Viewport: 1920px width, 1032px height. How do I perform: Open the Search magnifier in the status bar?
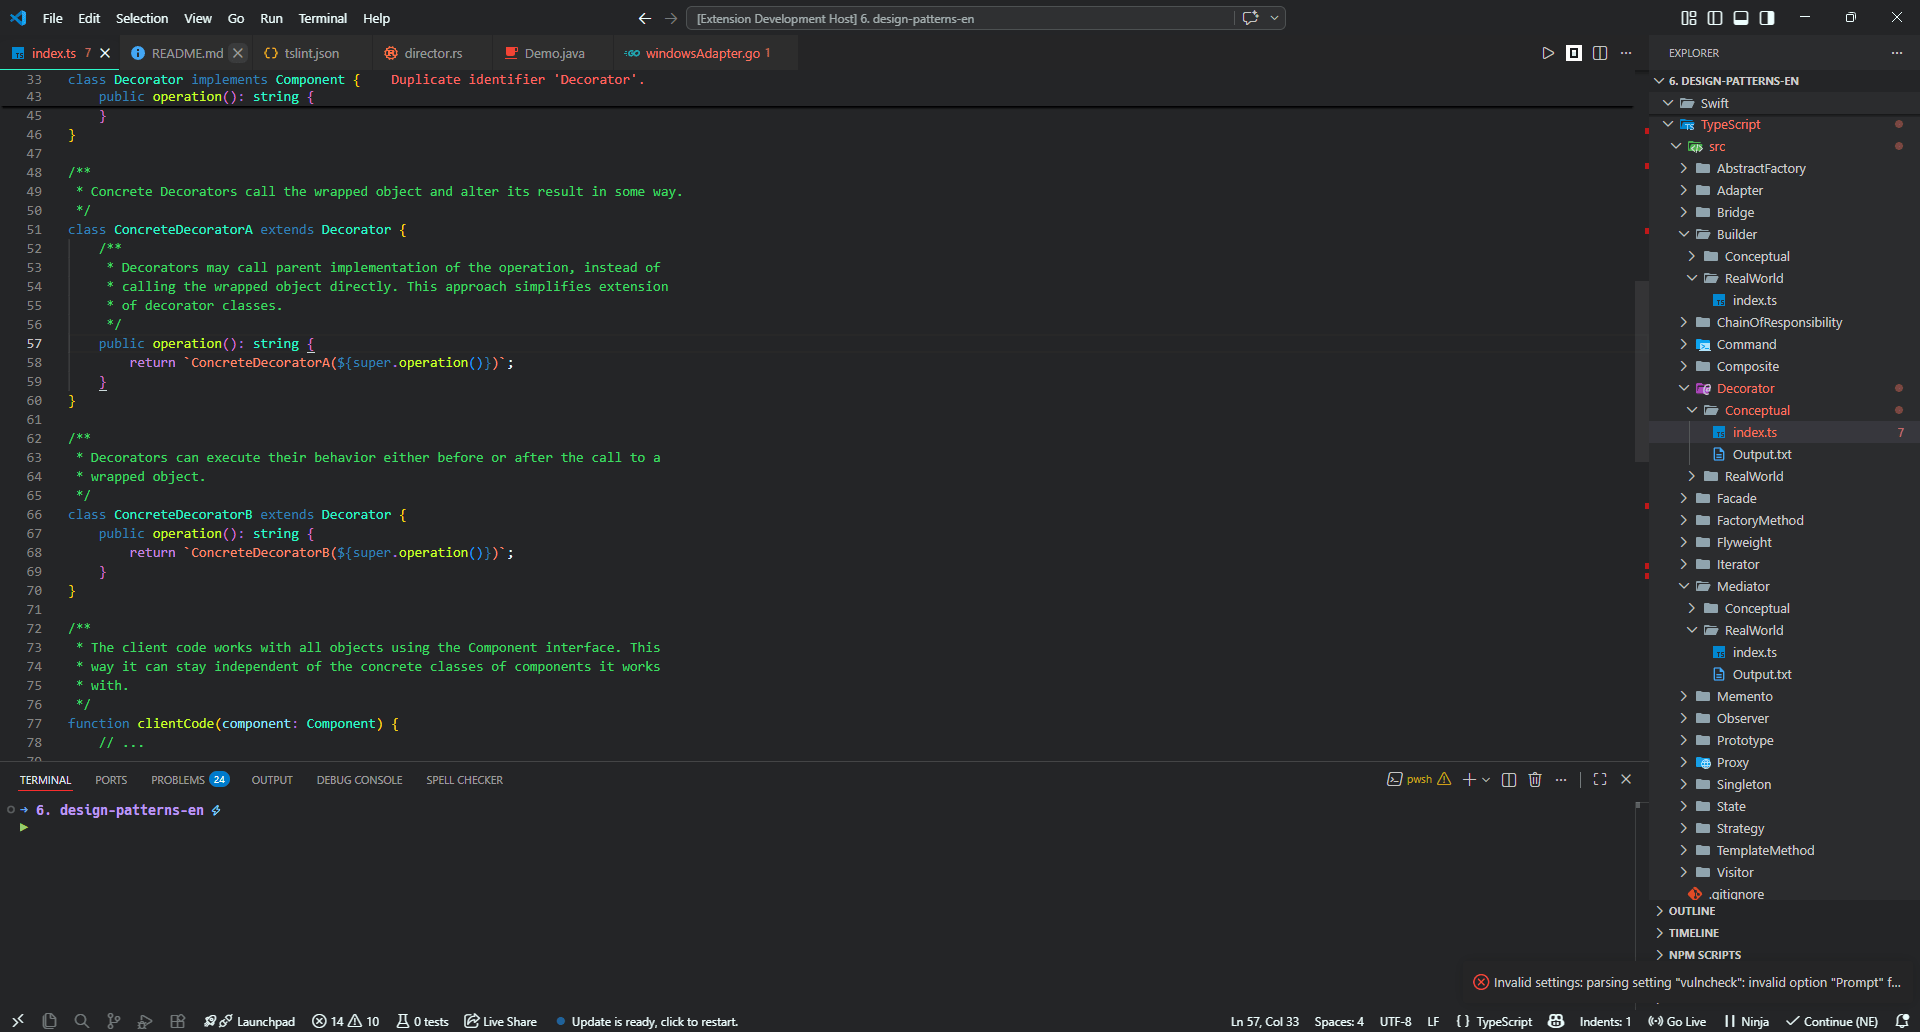[x=82, y=1021]
